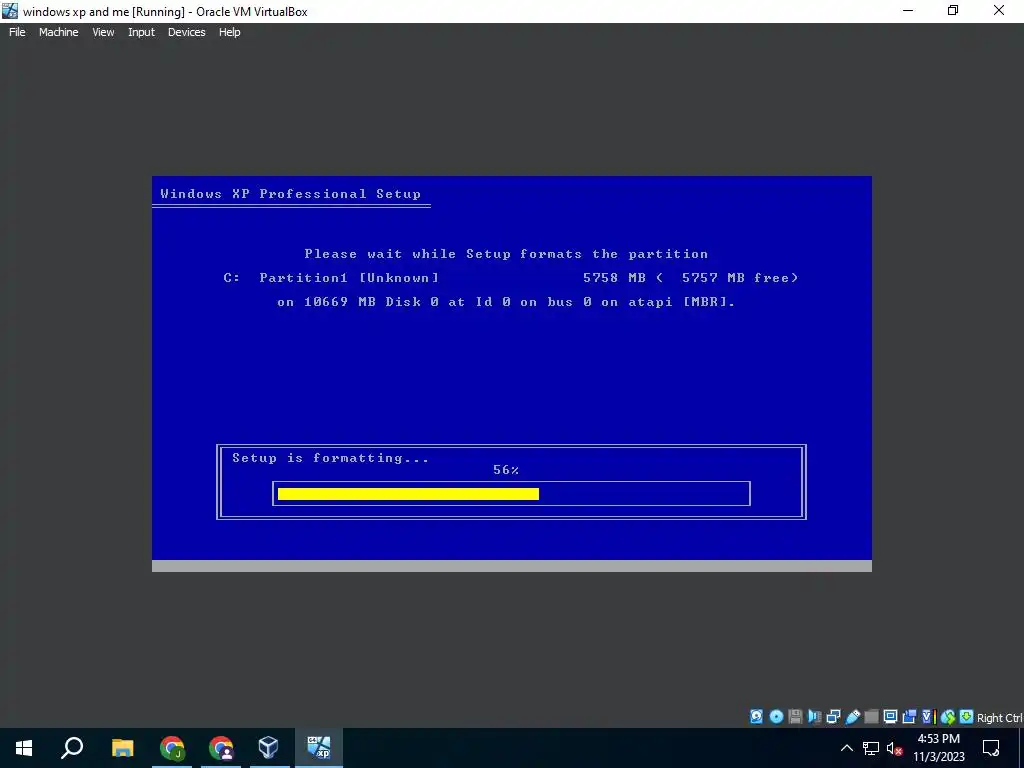This screenshot has width=1024, height=768.
Task: Click the network icon in system tray
Action: coord(871,748)
